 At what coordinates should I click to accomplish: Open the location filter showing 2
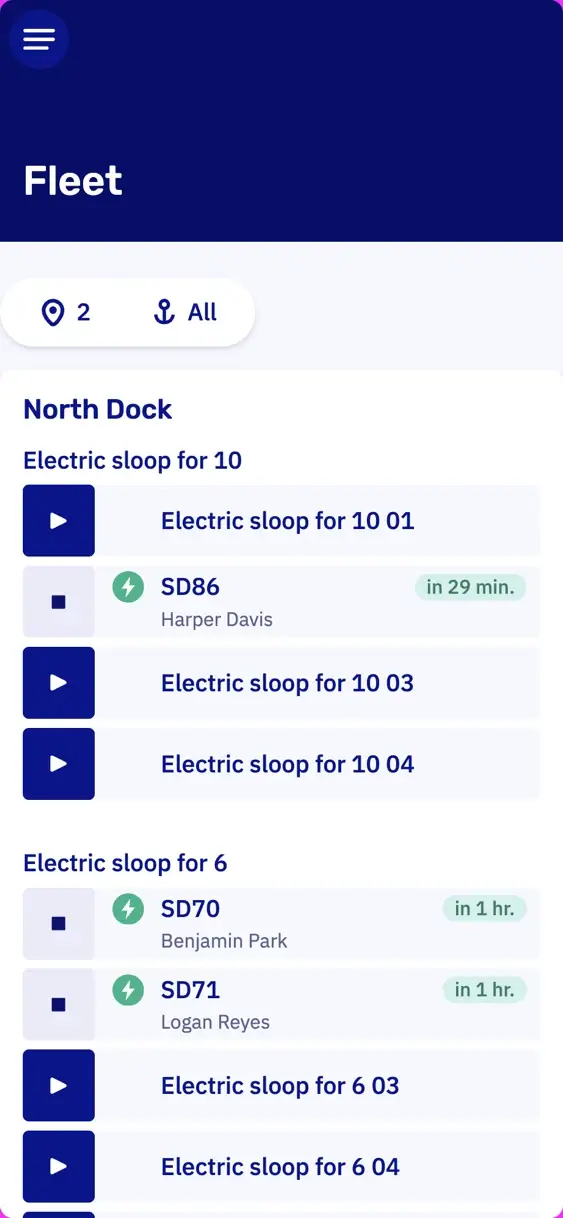[x=66, y=313]
